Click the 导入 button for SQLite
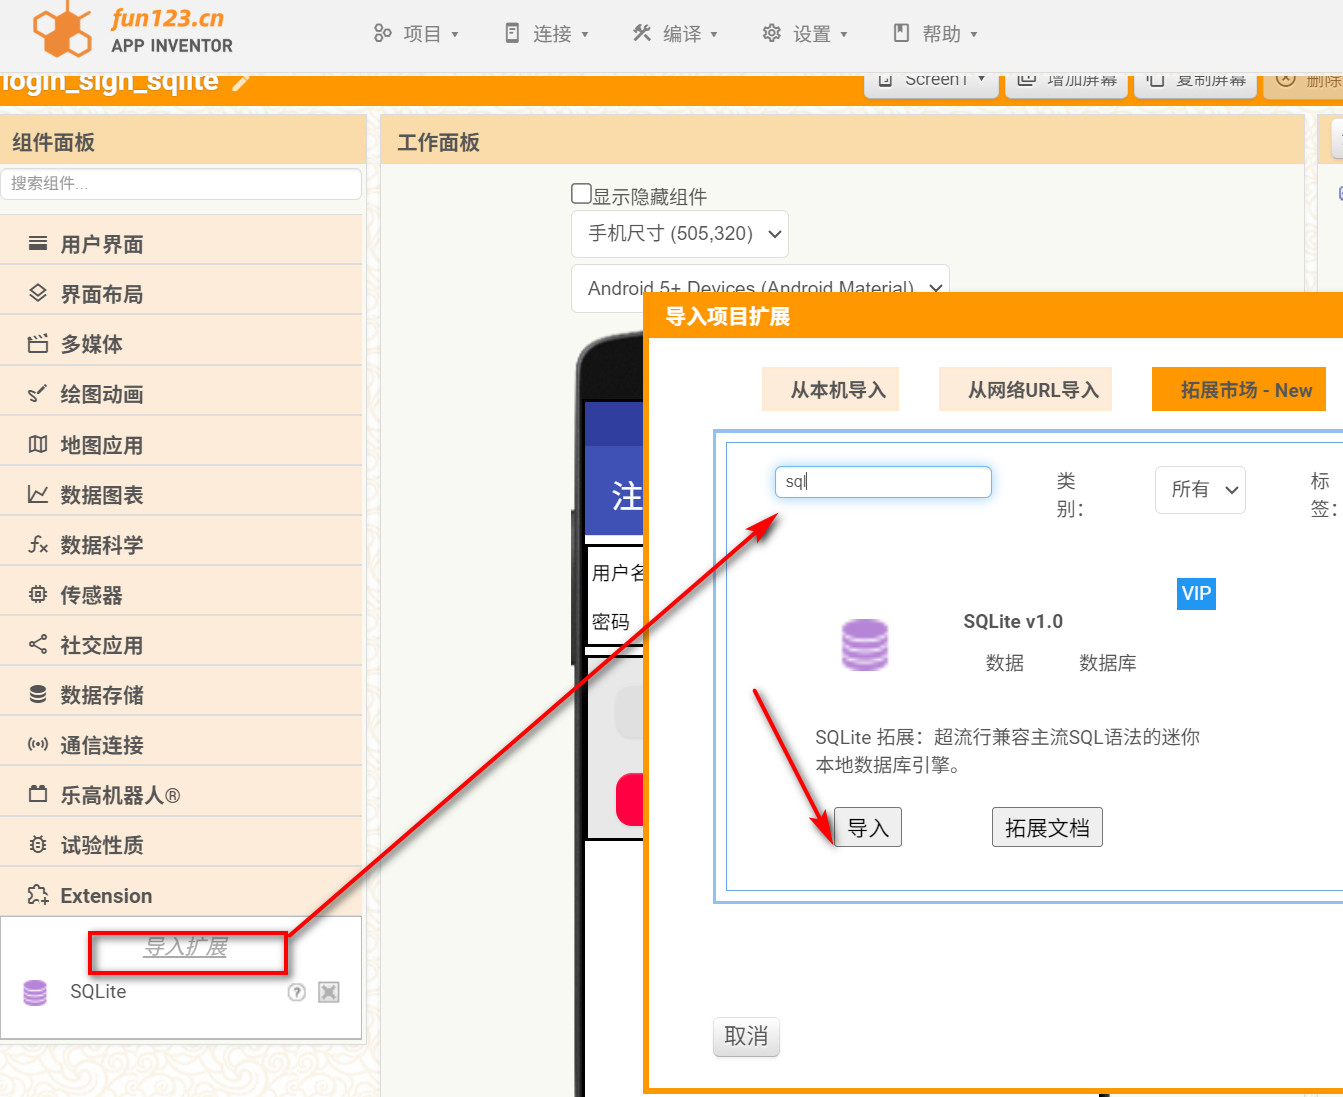This screenshot has height=1097, width=1343. (x=868, y=828)
